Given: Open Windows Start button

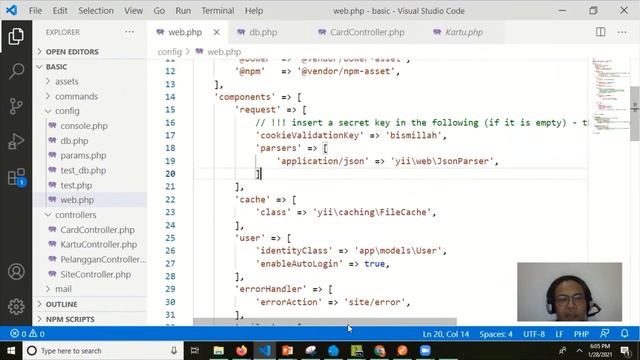Looking at the screenshot, I should [11, 351].
